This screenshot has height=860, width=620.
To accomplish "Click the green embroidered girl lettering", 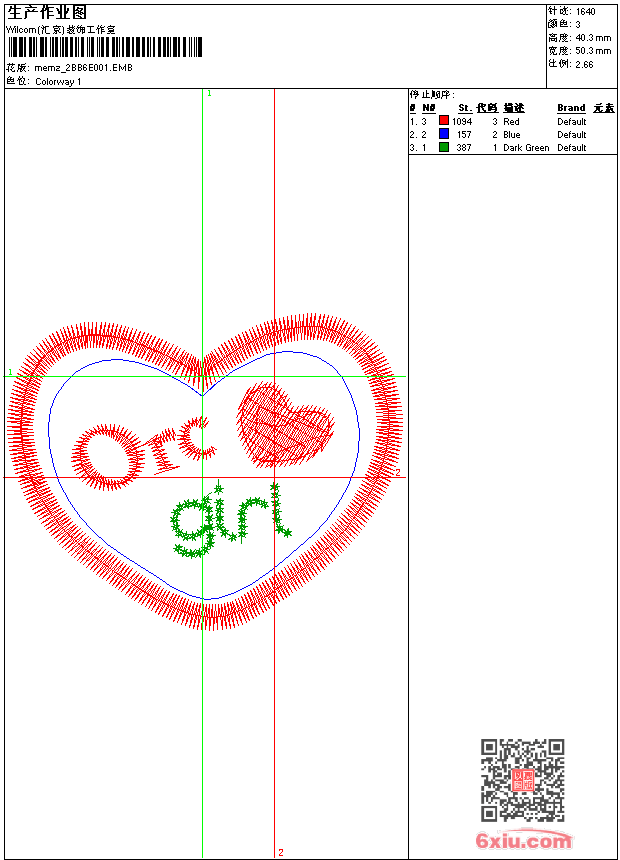I will coord(230,520).
